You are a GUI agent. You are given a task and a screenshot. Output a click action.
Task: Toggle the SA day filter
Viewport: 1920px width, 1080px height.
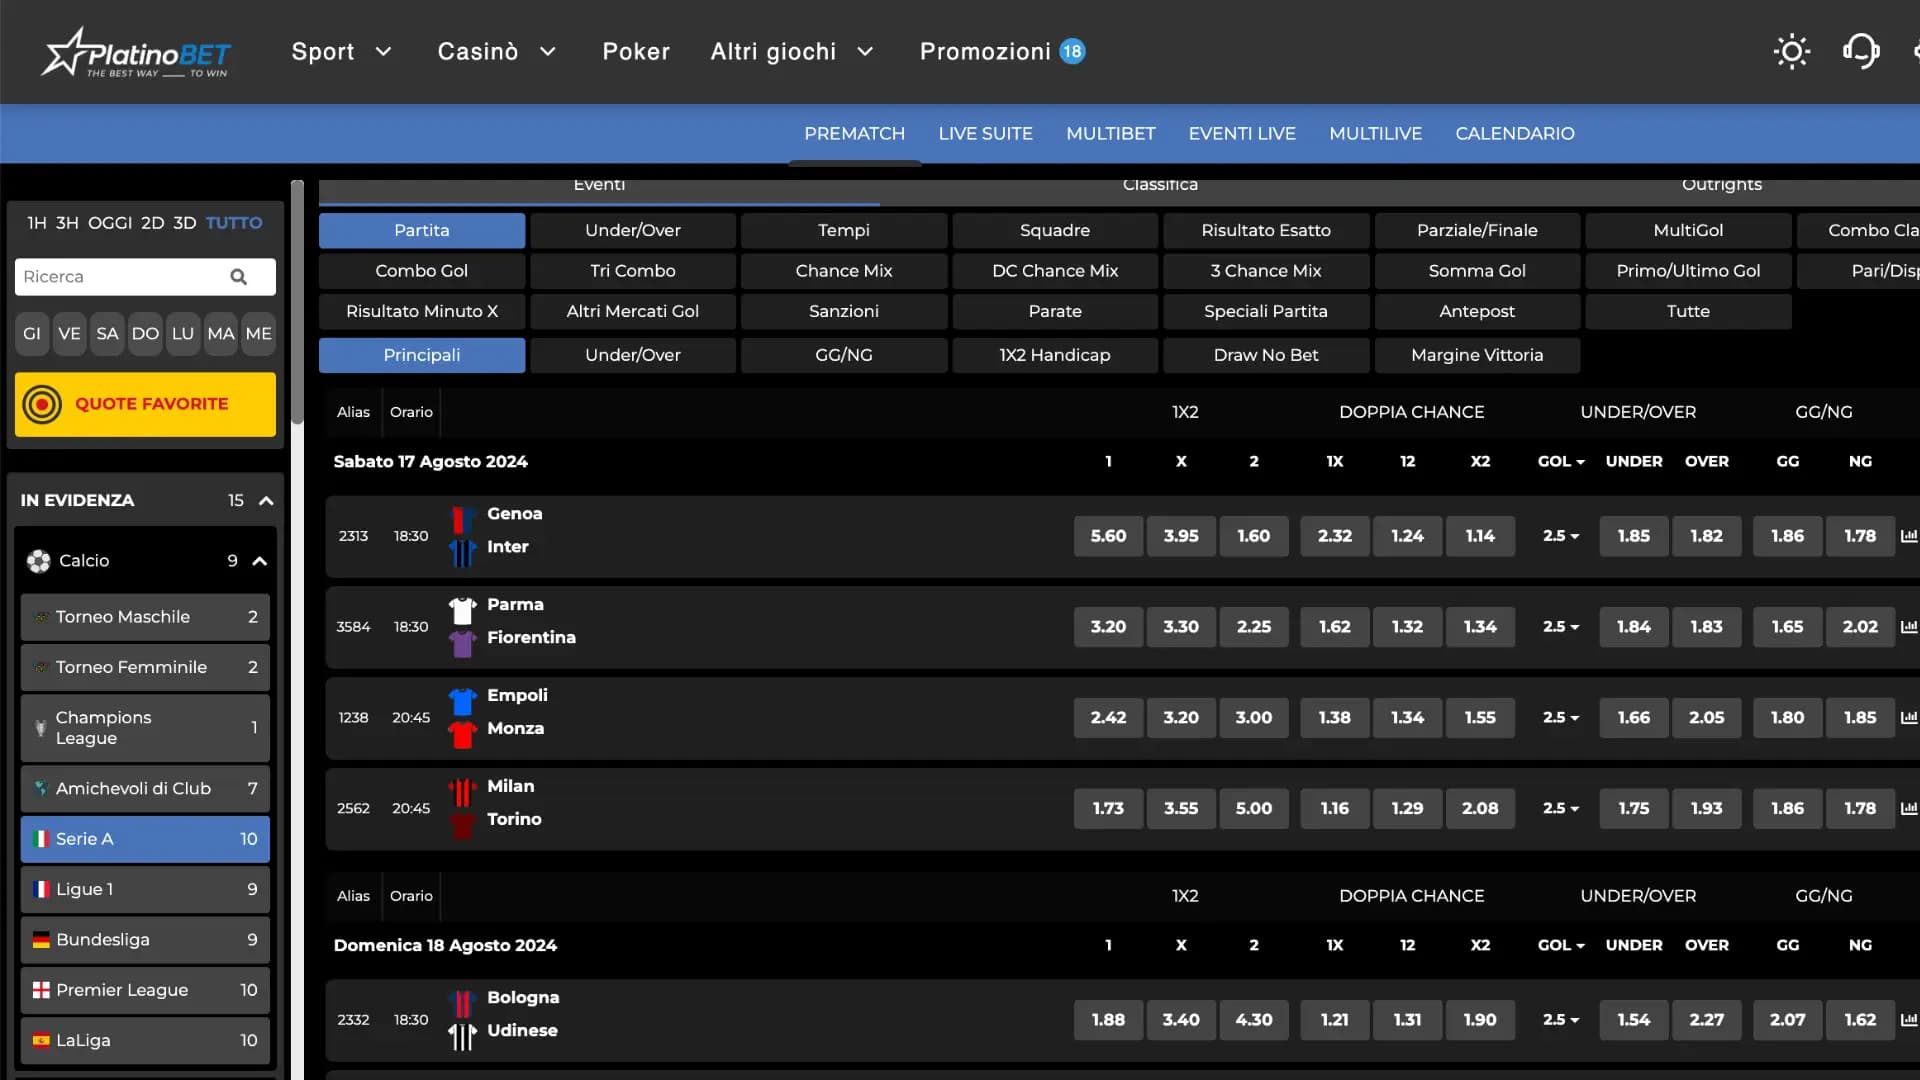106,334
